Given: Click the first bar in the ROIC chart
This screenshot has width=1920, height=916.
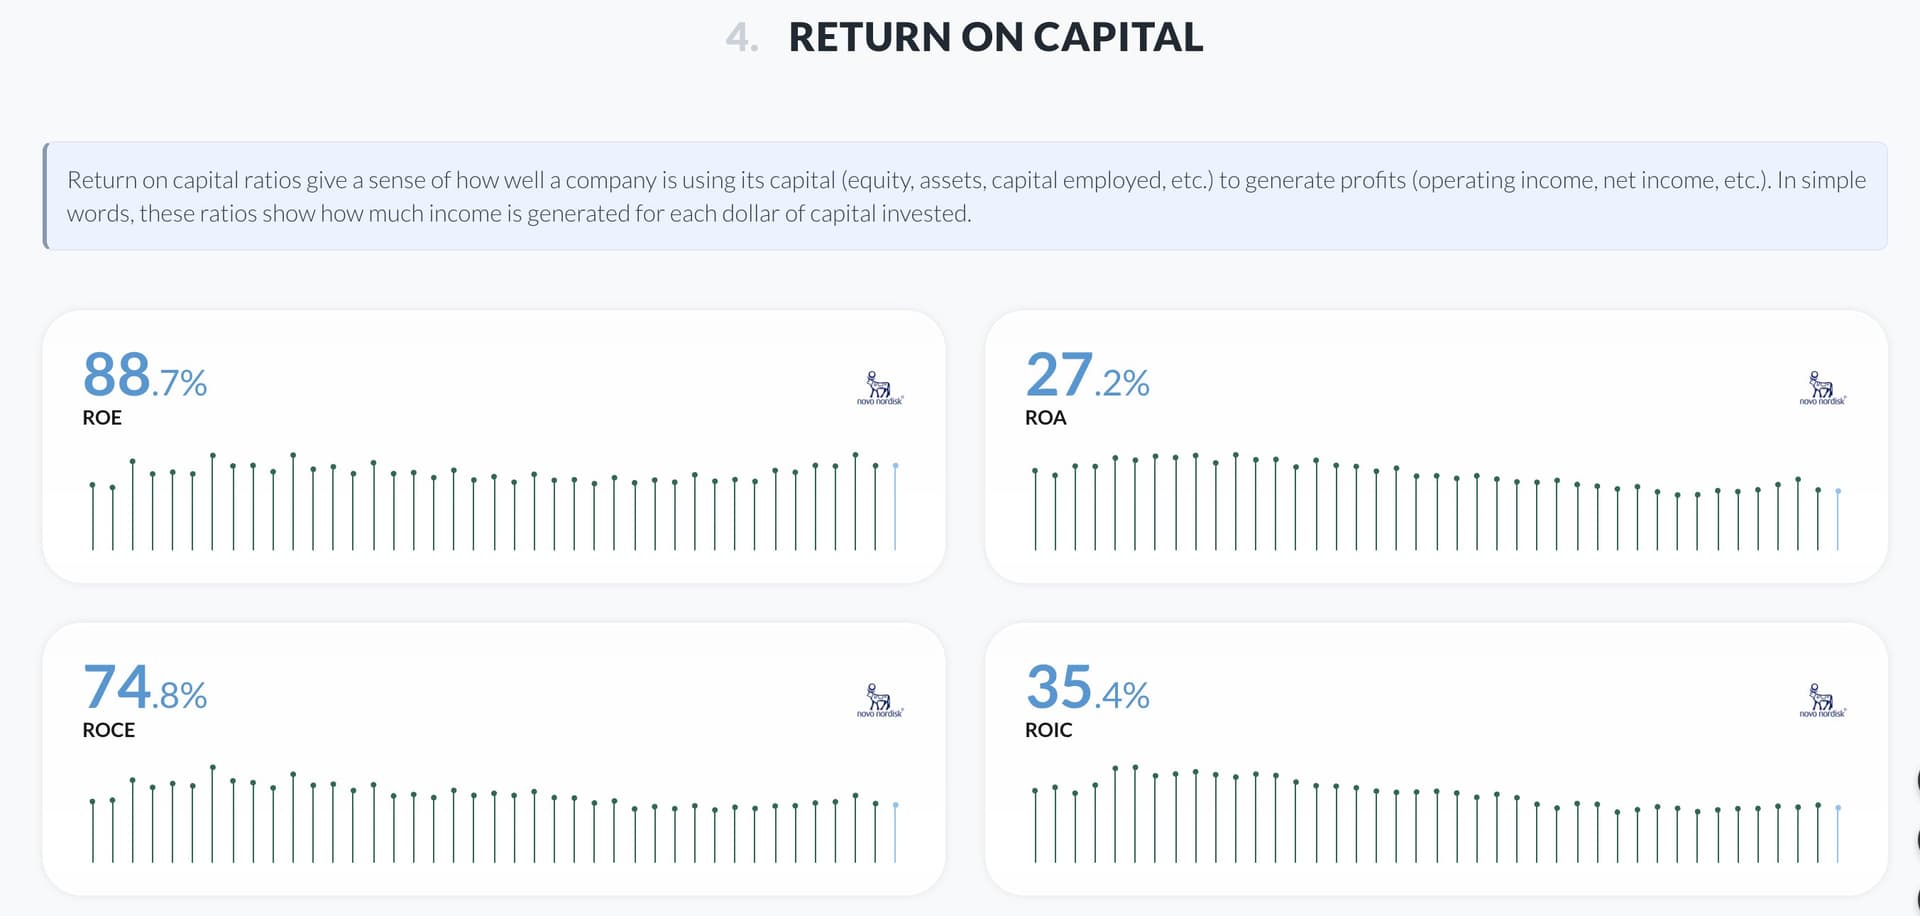Looking at the screenshot, I should point(1035,825).
